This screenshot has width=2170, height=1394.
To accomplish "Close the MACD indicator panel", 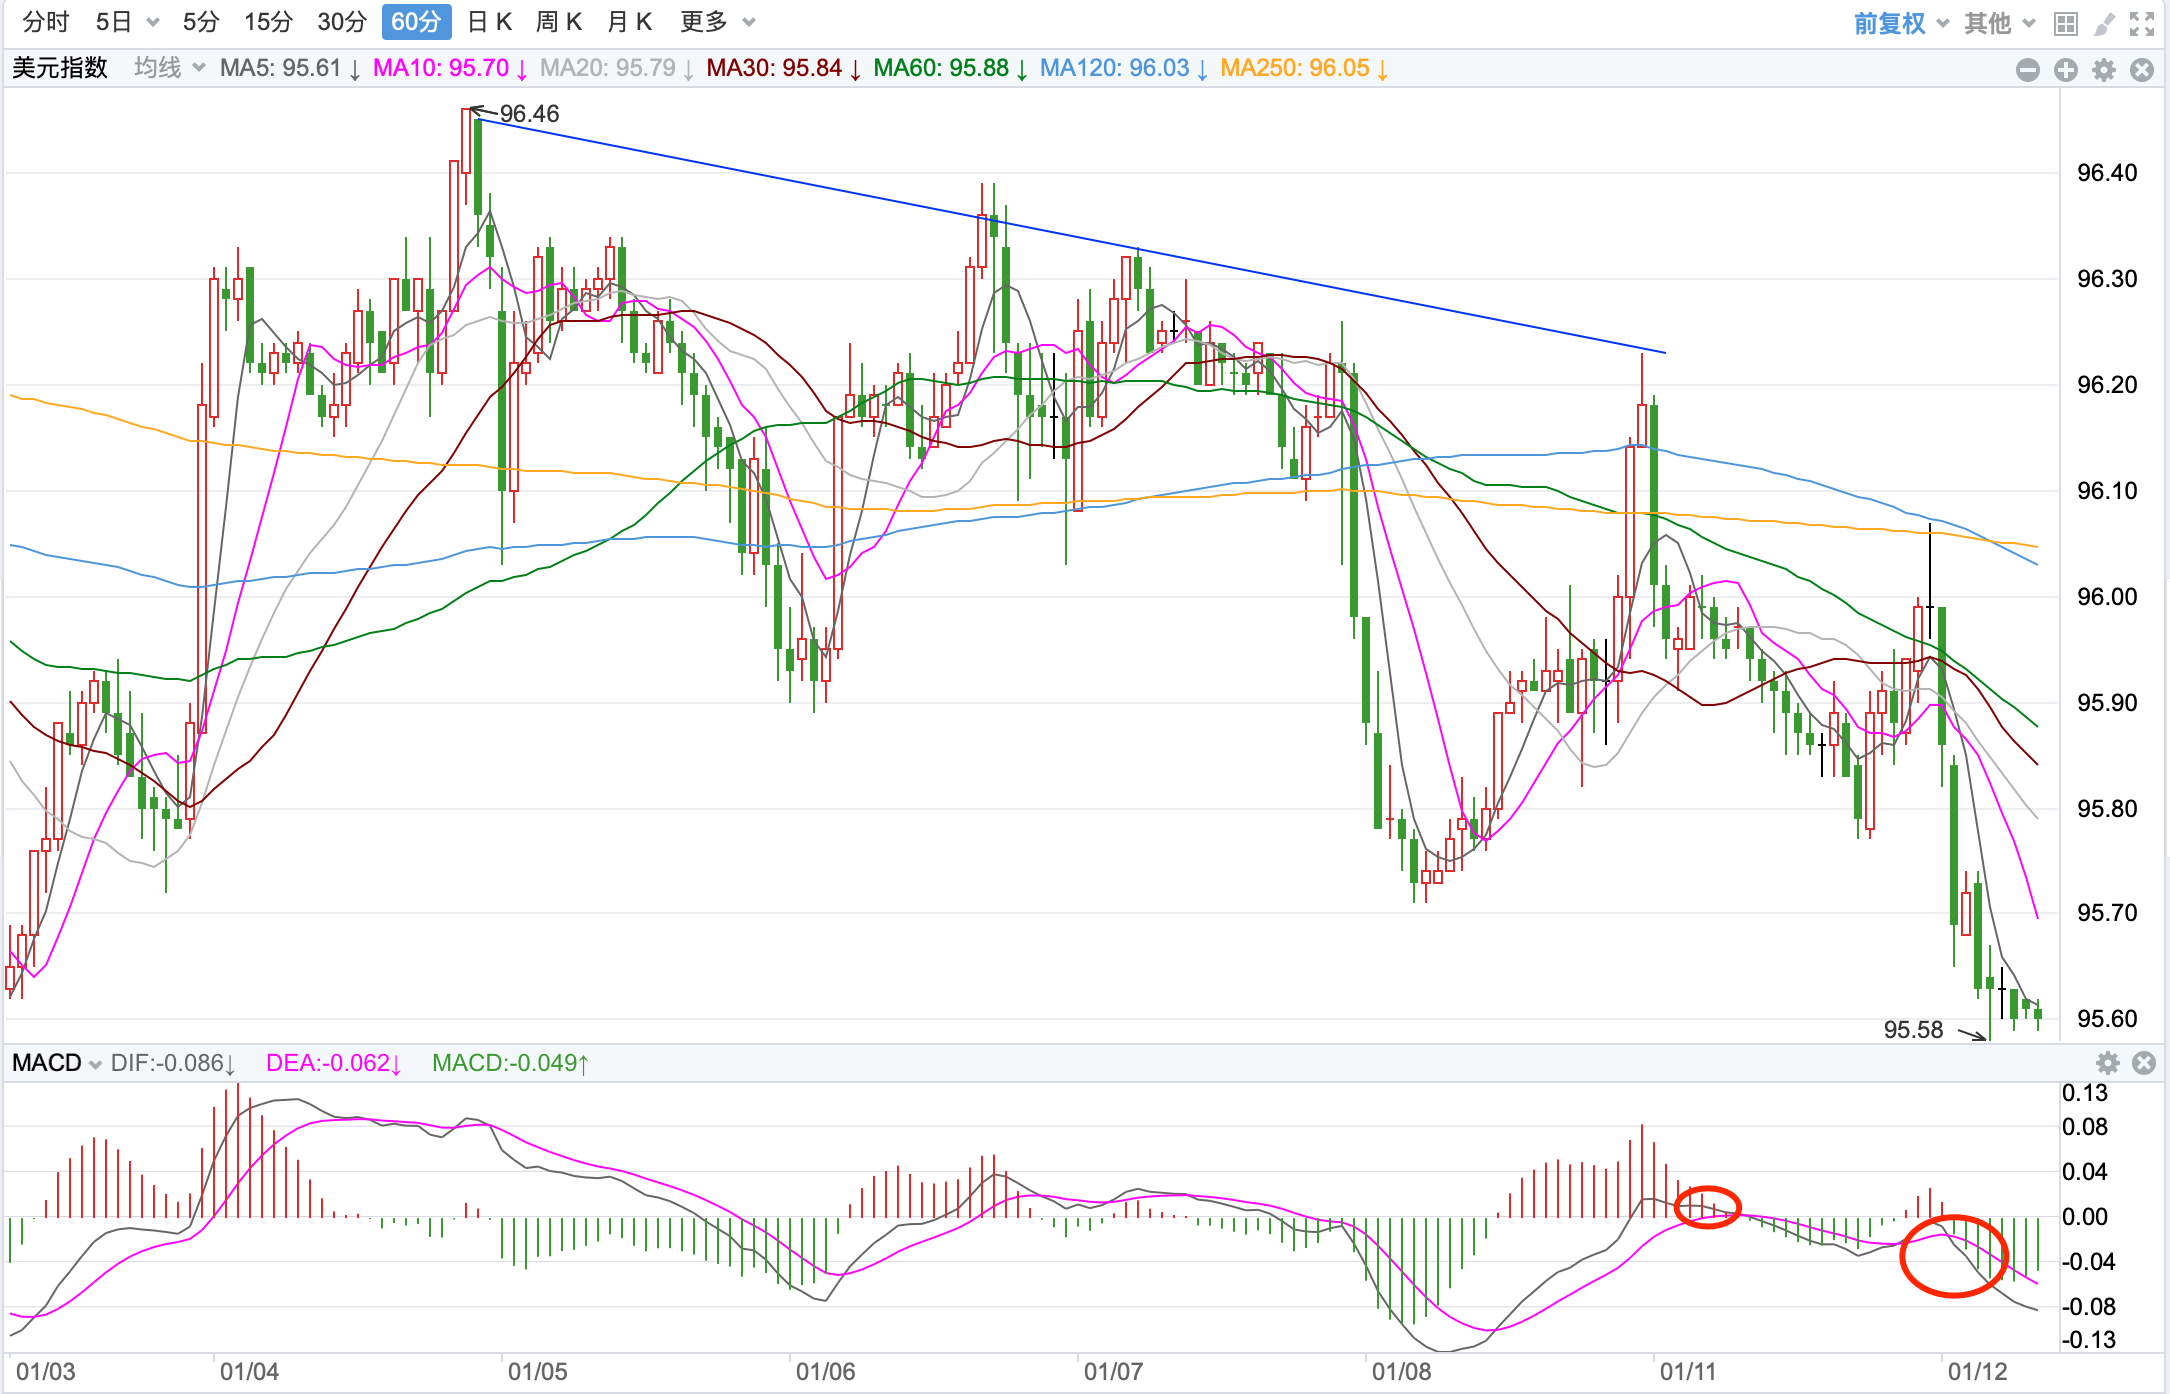I will [x=2144, y=1062].
